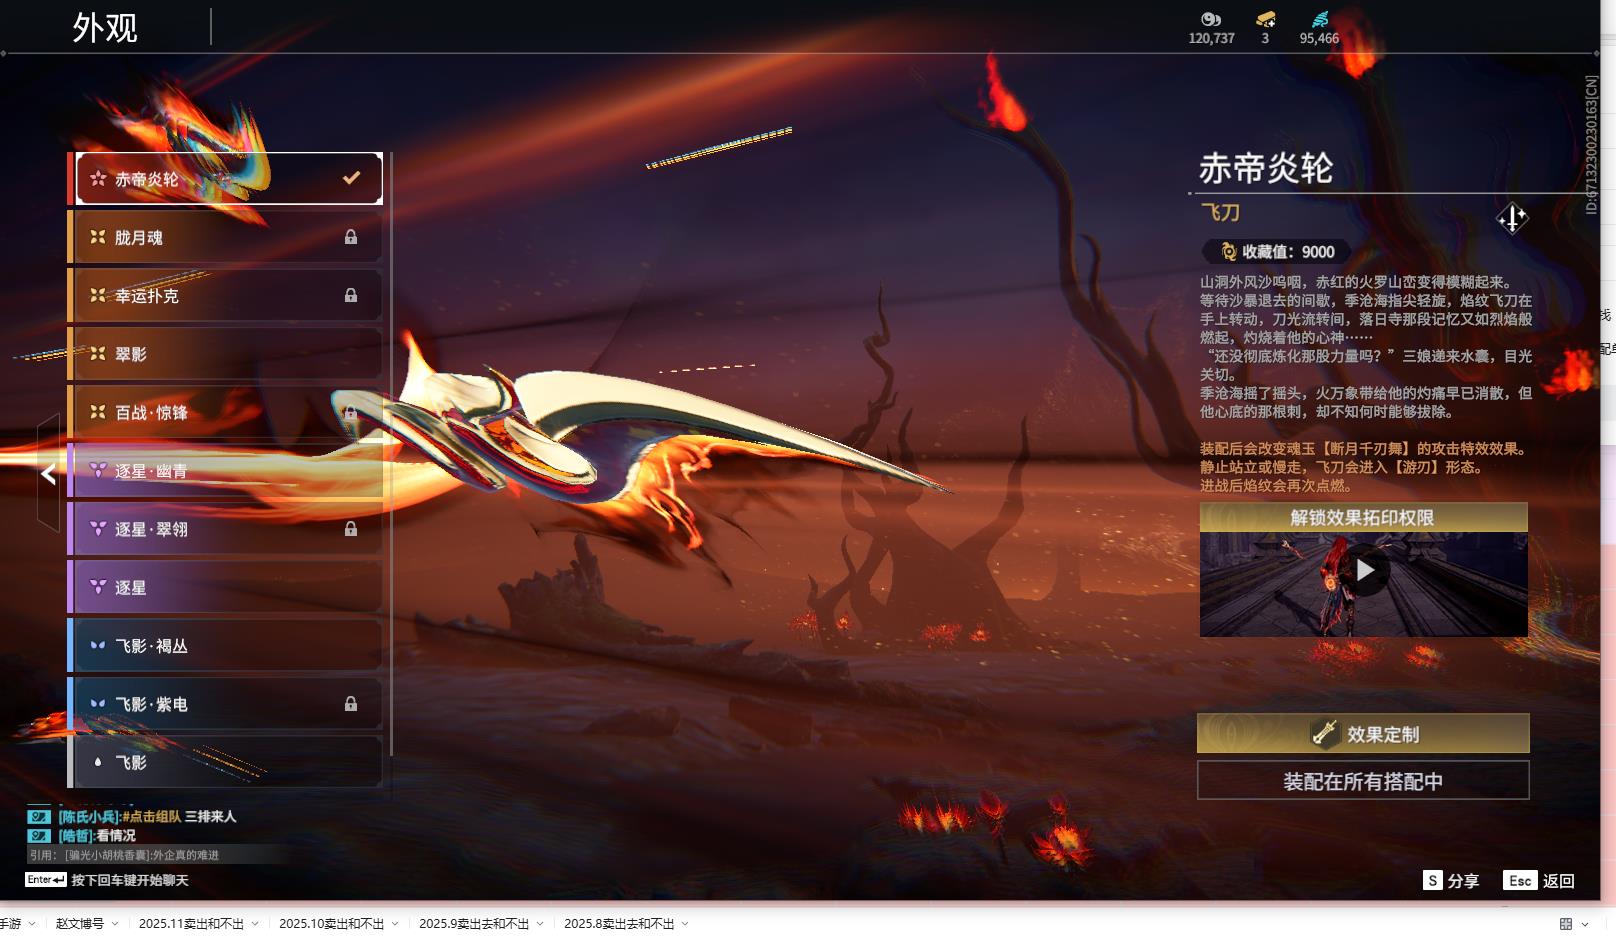Click chat channel icon beside 陈氏小兵

pyautogui.click(x=39, y=816)
